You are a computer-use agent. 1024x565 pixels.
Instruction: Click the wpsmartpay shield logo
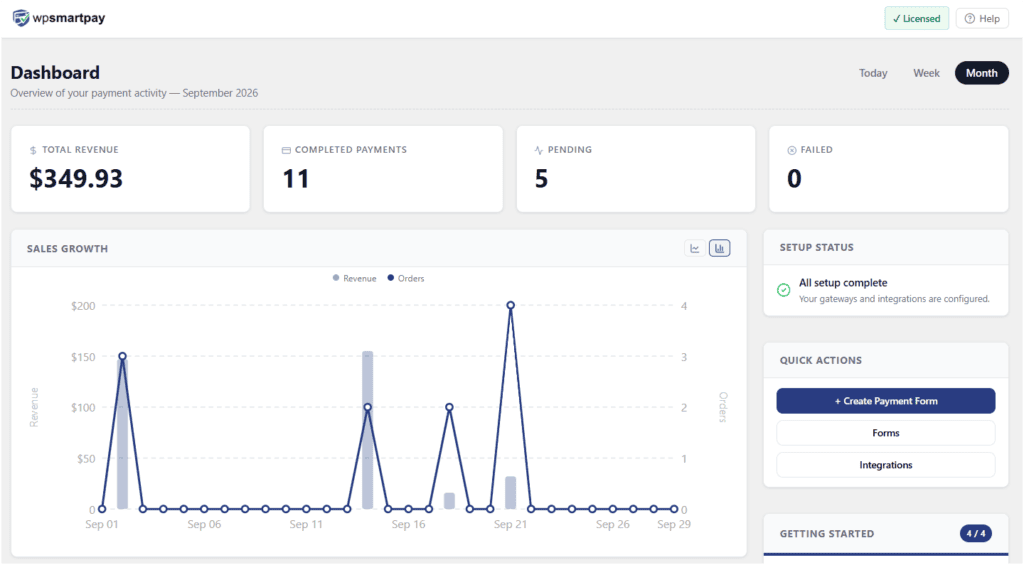(x=21, y=18)
